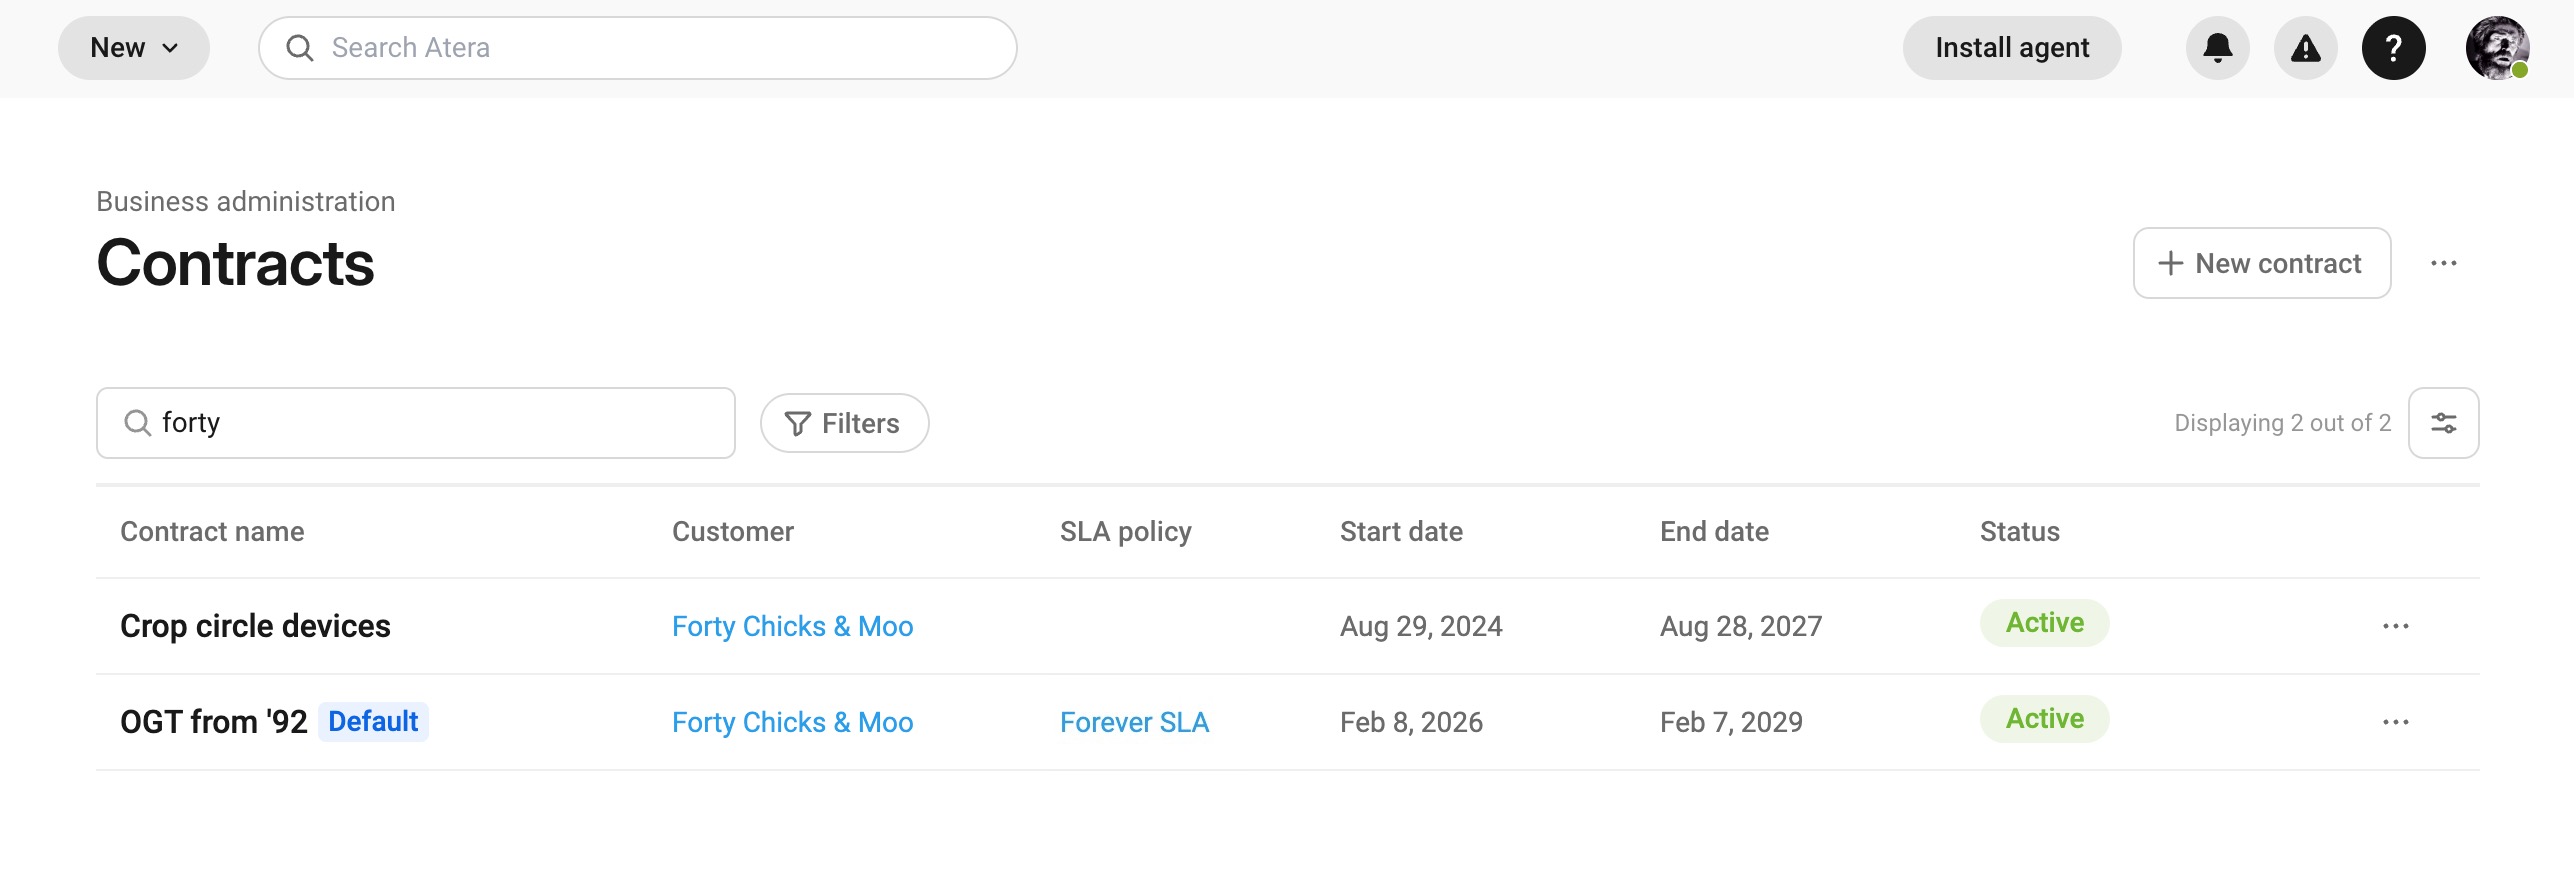Open Forty Chicks & Moo in Crop circle row
Screen dimensions: 2574x894
[792, 626]
